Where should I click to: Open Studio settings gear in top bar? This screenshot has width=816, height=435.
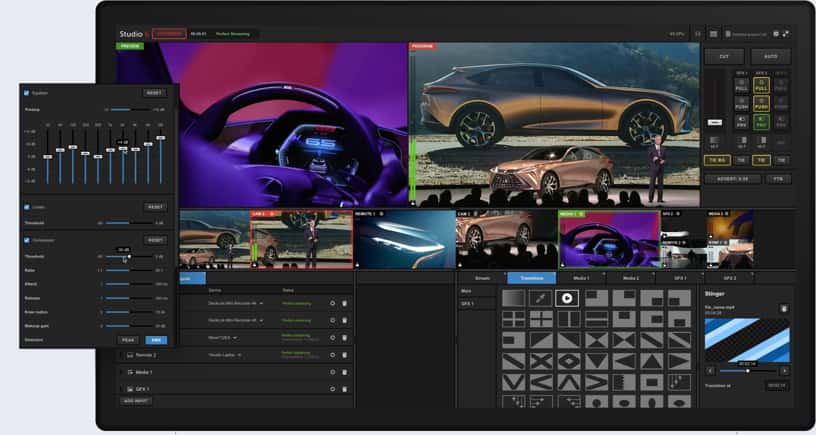776,34
